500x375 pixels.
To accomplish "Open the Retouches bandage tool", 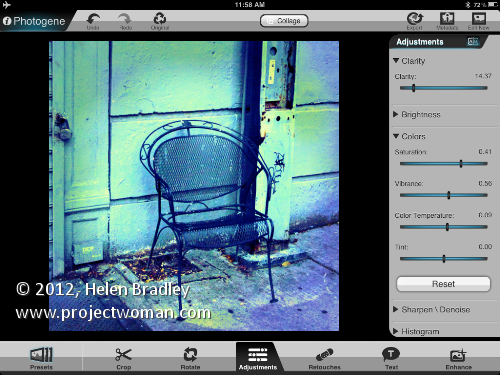I will click(324, 358).
